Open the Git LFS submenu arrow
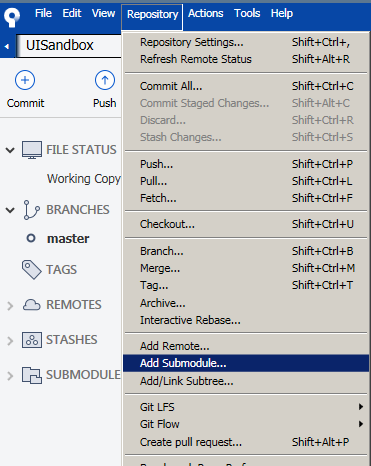Image resolution: width=371 pixels, height=466 pixels. [361, 406]
